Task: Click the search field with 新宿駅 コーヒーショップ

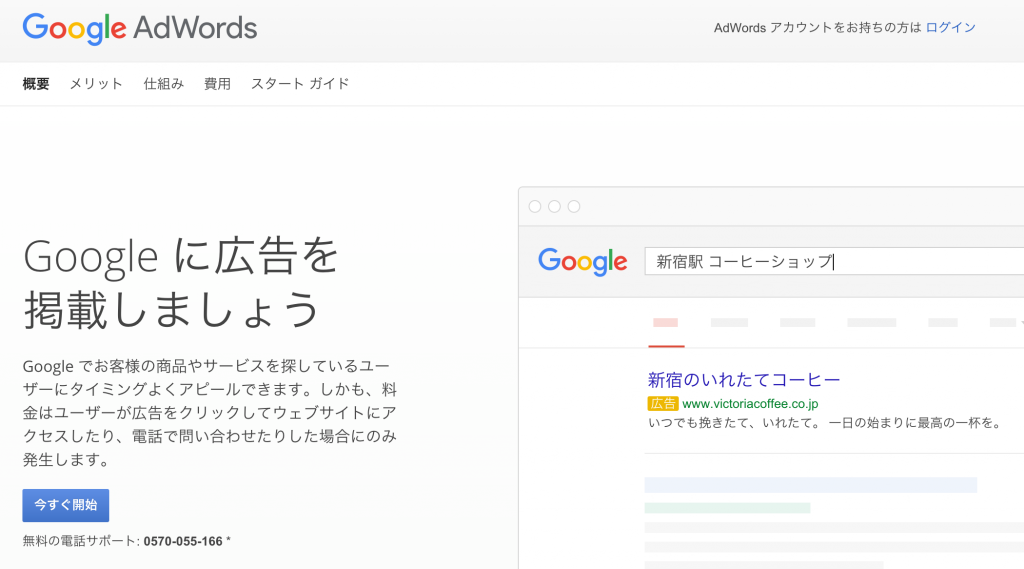Action: (834, 261)
